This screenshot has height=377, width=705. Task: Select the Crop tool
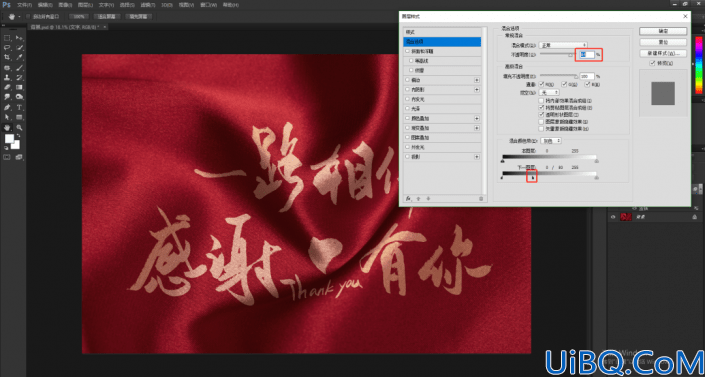point(7,58)
